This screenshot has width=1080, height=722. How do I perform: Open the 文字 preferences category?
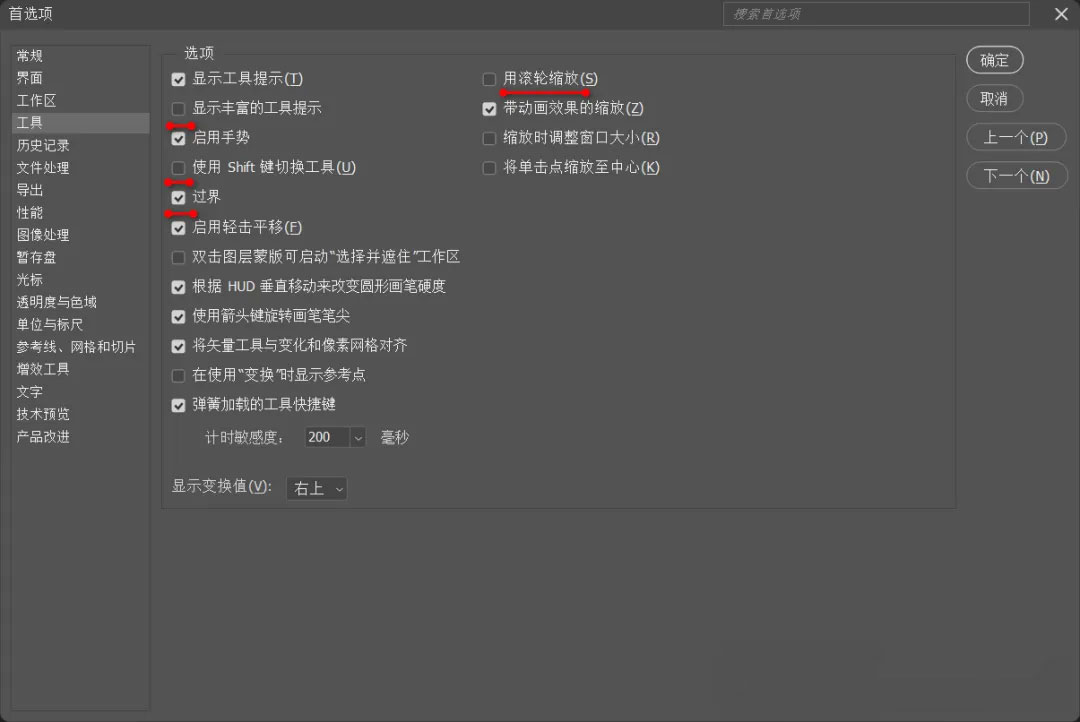[x=81, y=391]
